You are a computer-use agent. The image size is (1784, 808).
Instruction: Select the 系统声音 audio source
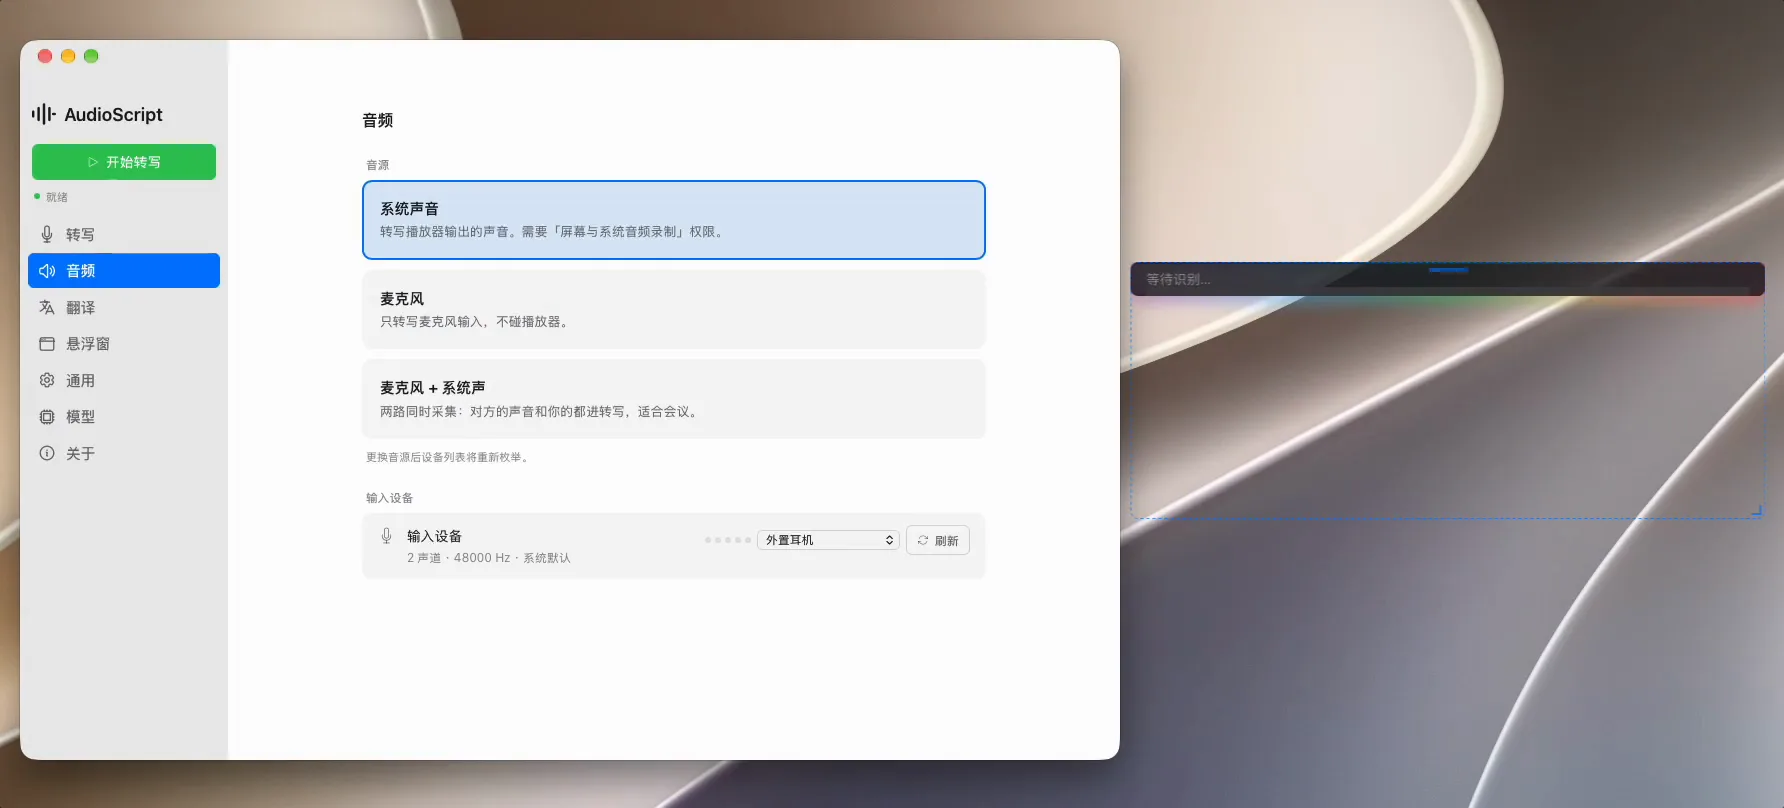click(674, 220)
